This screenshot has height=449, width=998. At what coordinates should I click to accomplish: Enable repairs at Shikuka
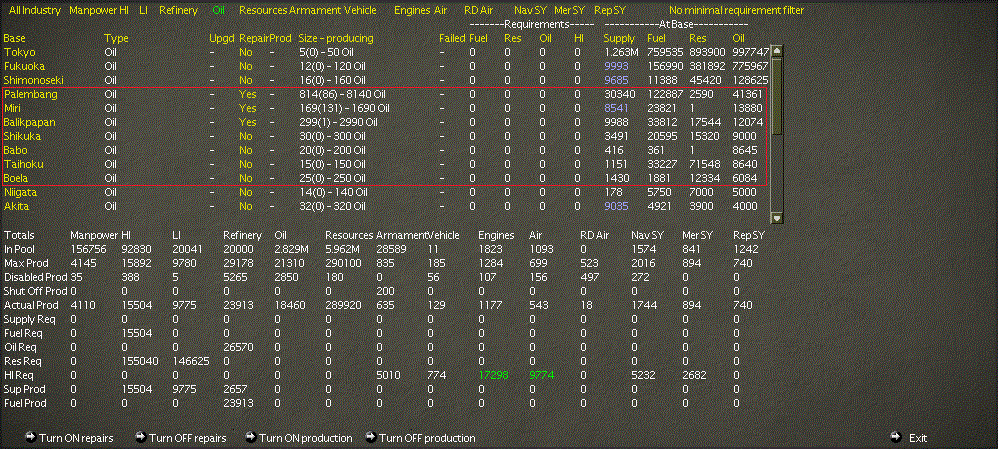point(246,136)
